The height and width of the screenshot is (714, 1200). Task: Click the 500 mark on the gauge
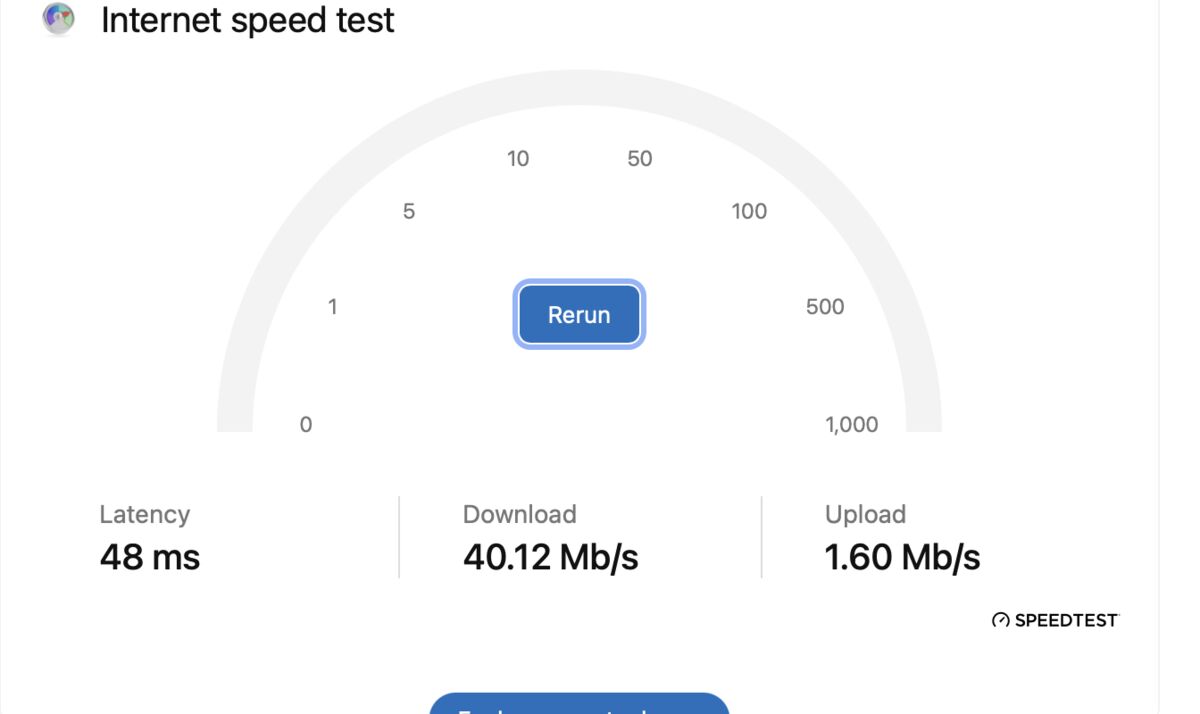(x=825, y=307)
